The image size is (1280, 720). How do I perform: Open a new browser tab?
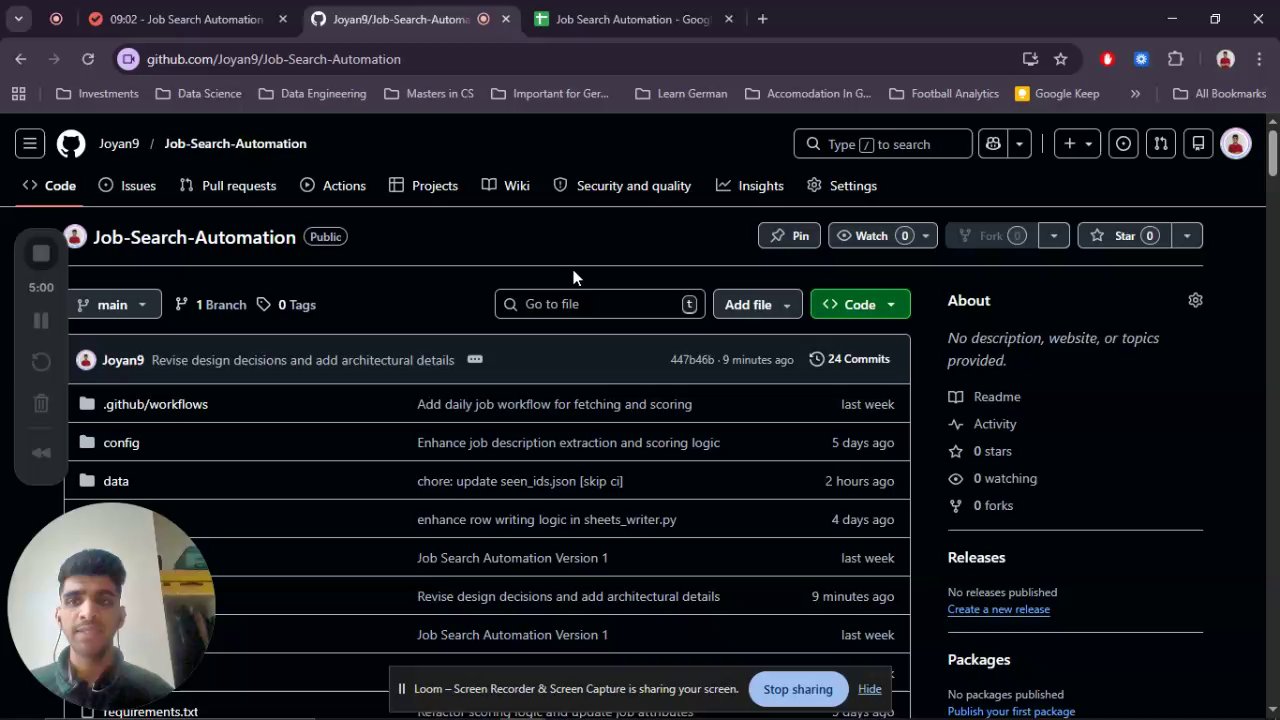pyautogui.click(x=763, y=19)
